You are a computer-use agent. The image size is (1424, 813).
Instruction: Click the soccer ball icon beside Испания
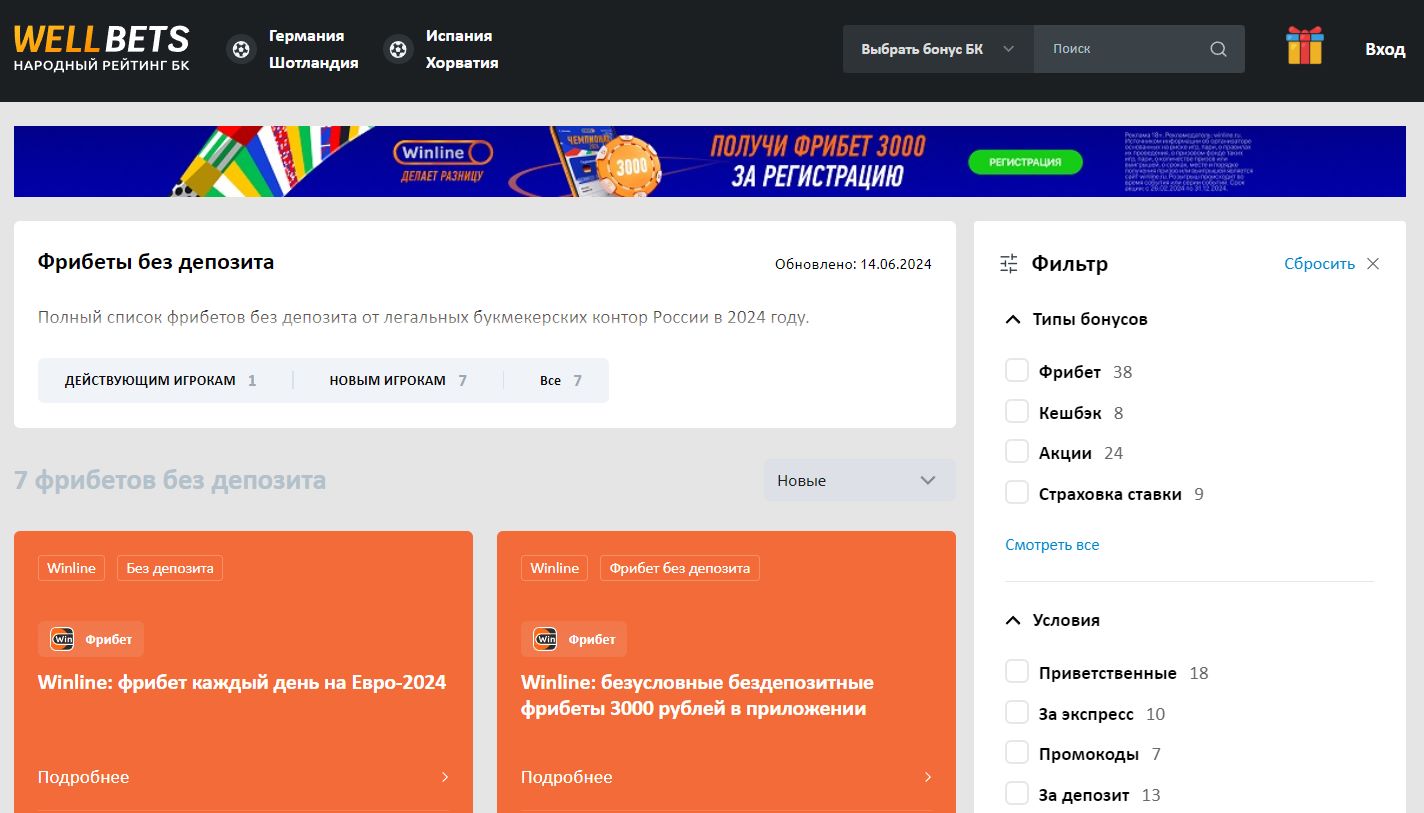tap(398, 48)
